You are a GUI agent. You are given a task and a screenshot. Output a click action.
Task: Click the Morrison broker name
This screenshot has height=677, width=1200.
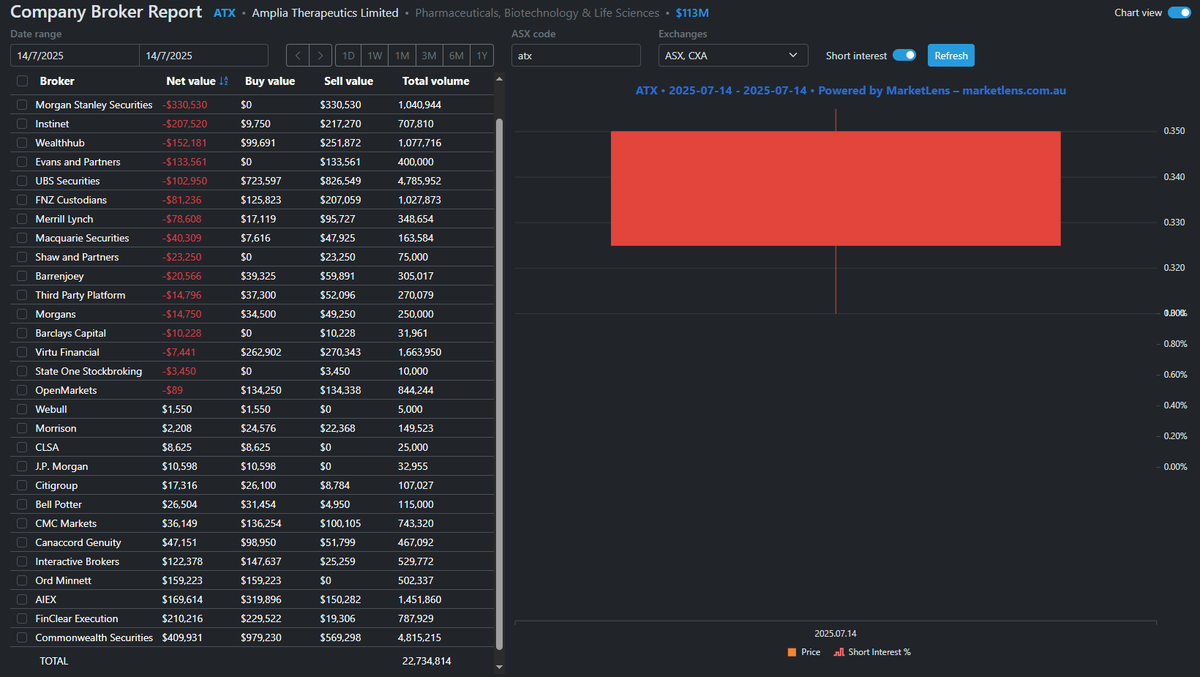point(56,428)
